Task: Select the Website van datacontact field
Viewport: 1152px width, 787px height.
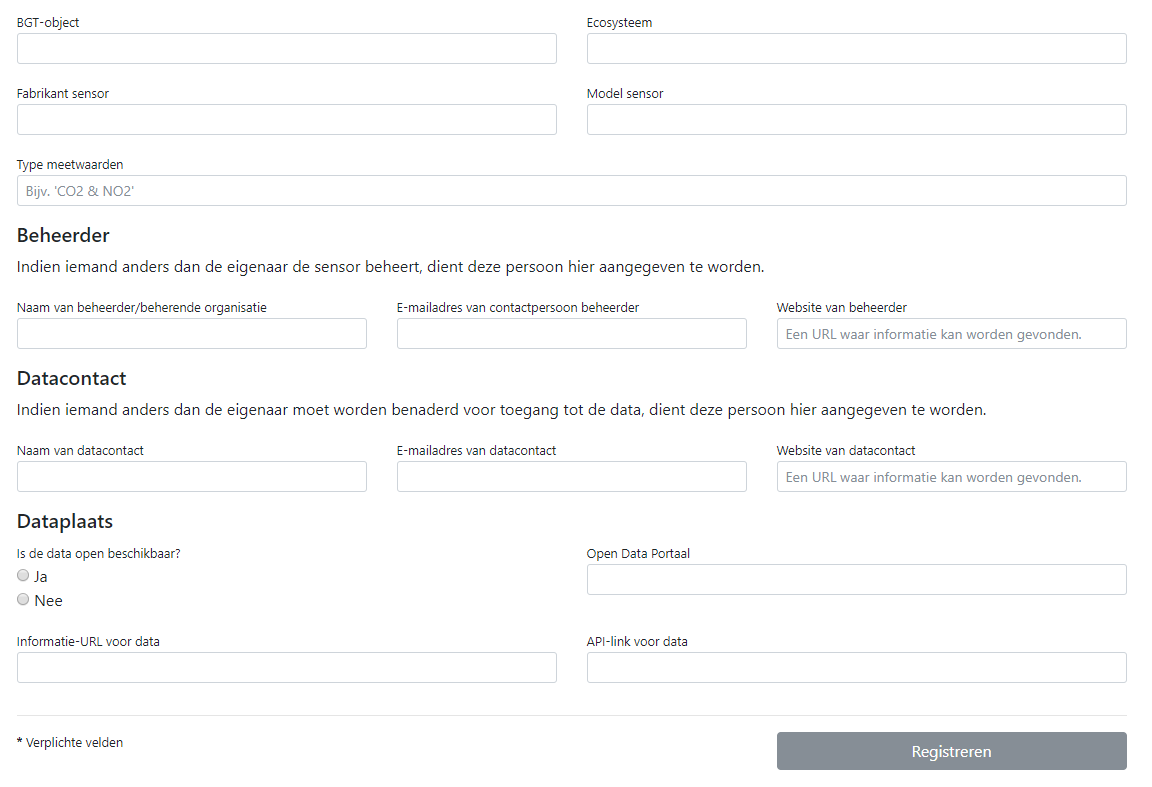Action: [951, 477]
